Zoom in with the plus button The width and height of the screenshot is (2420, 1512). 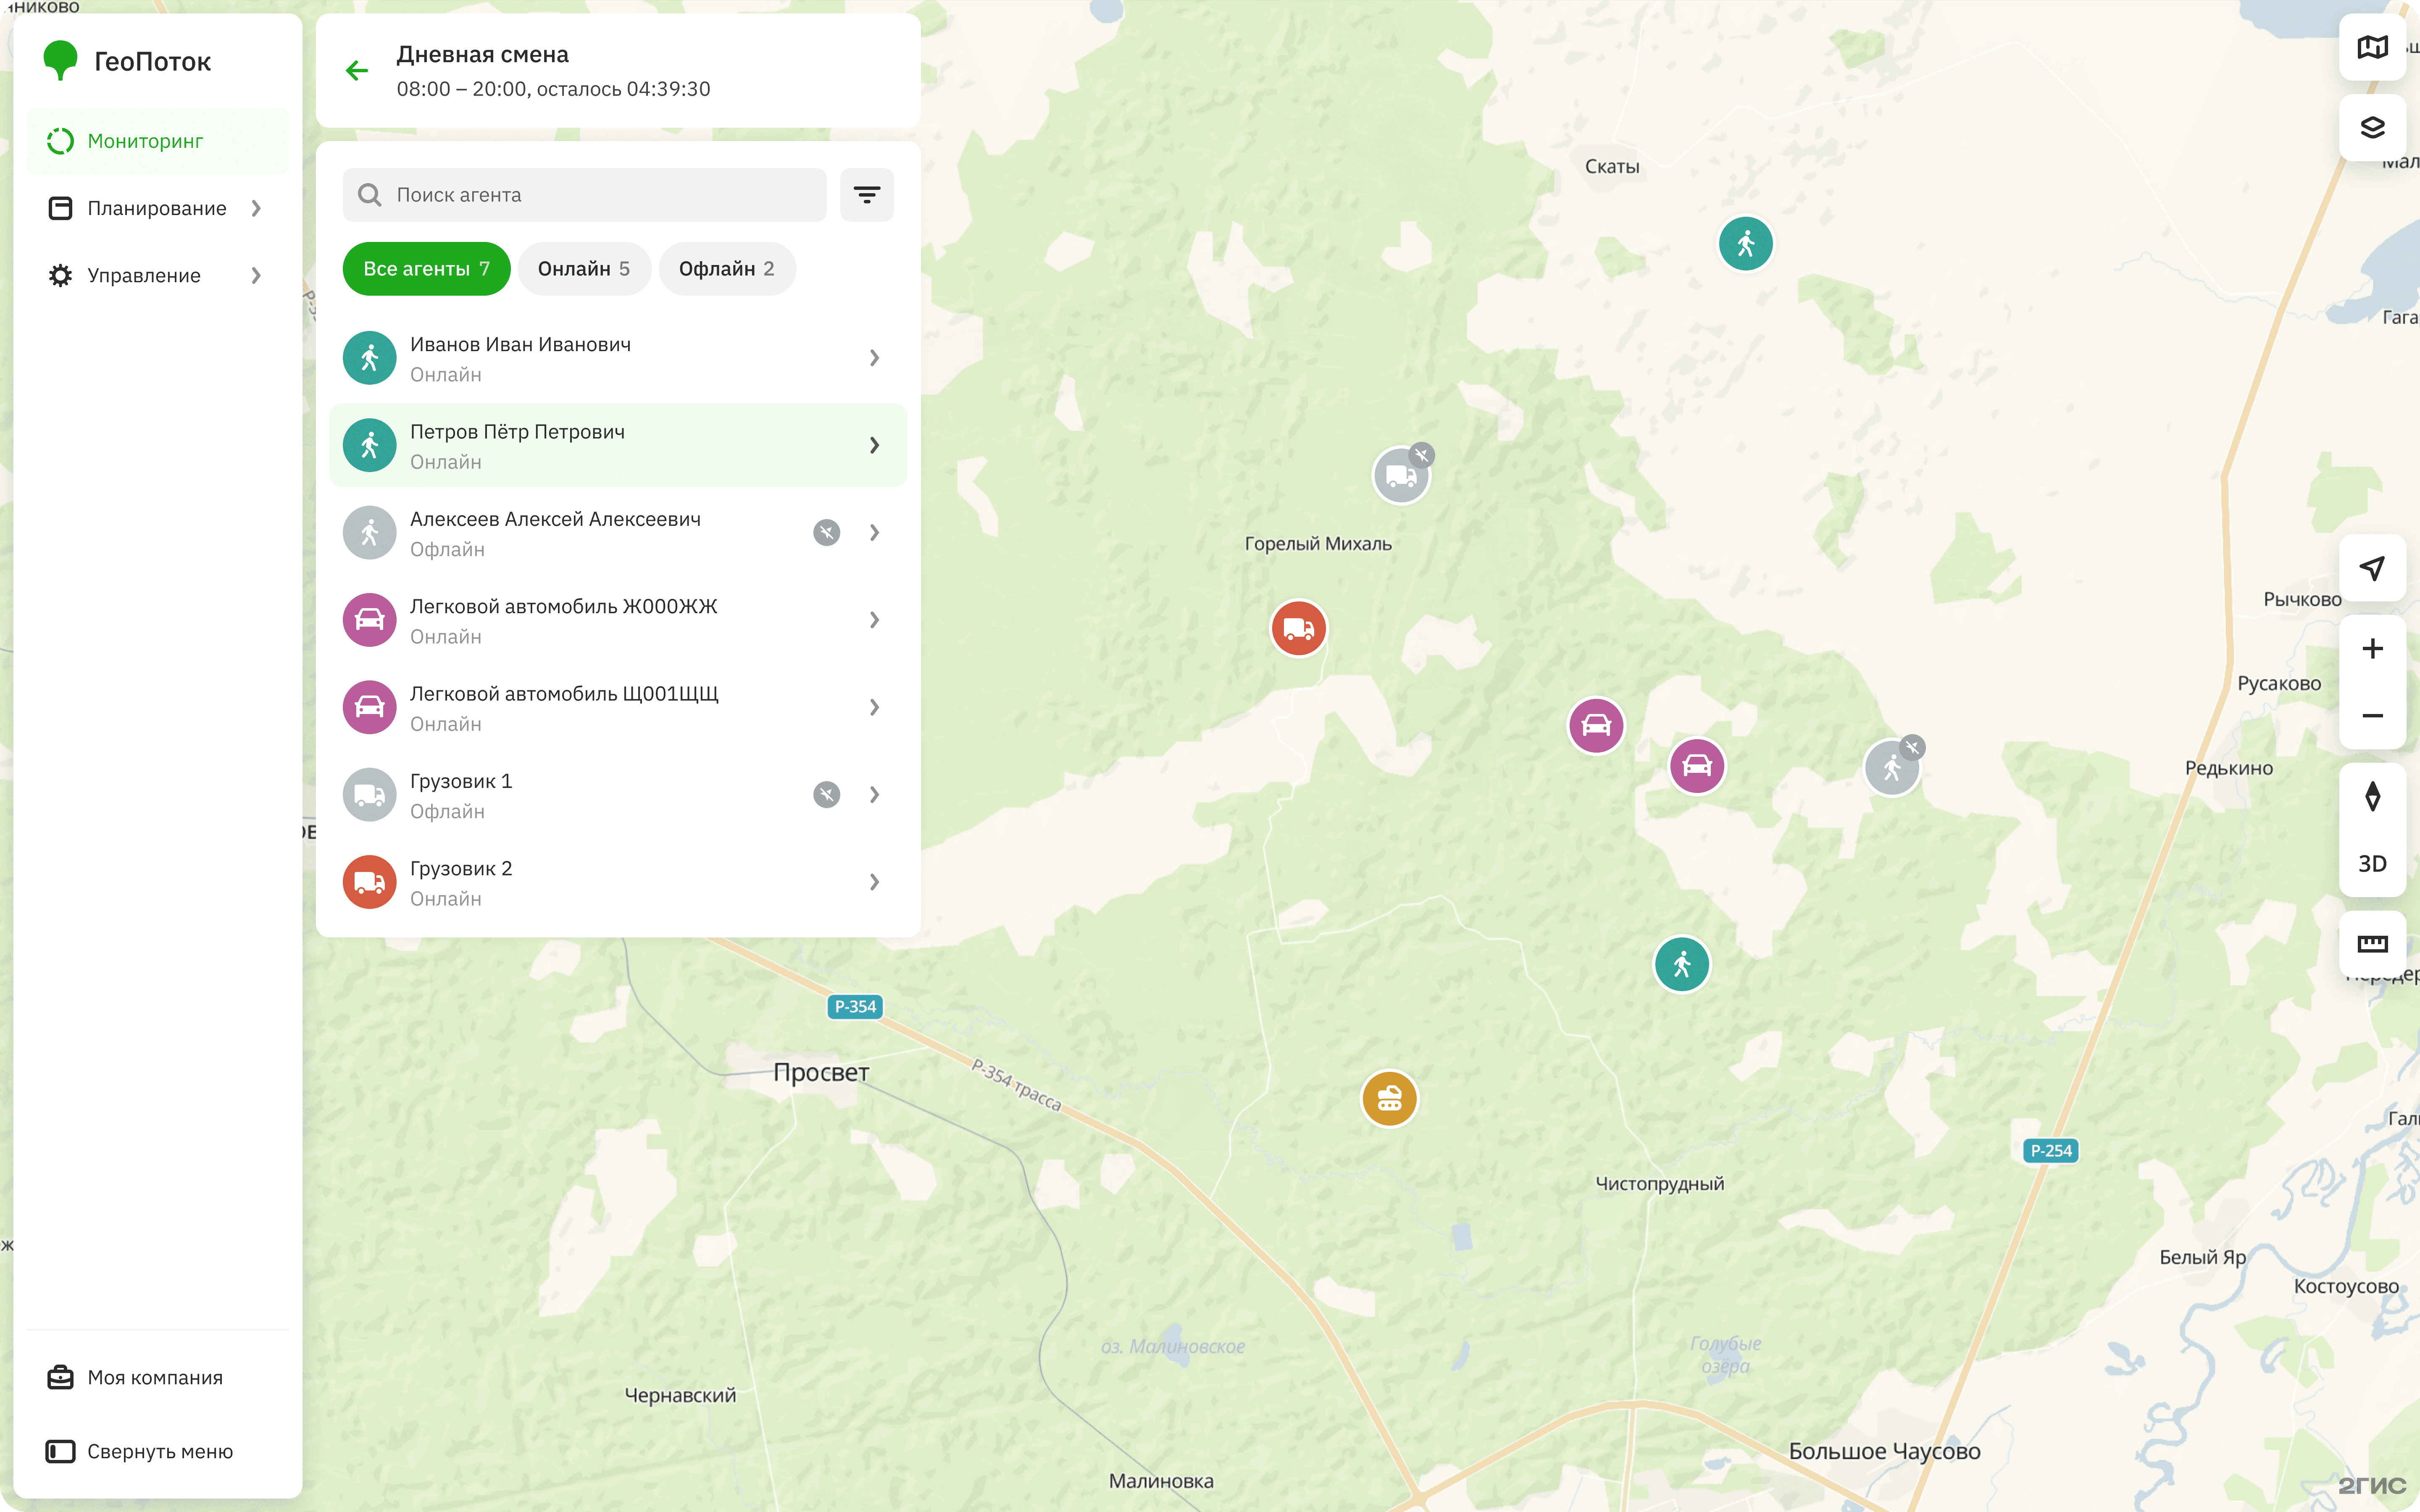coord(2372,648)
